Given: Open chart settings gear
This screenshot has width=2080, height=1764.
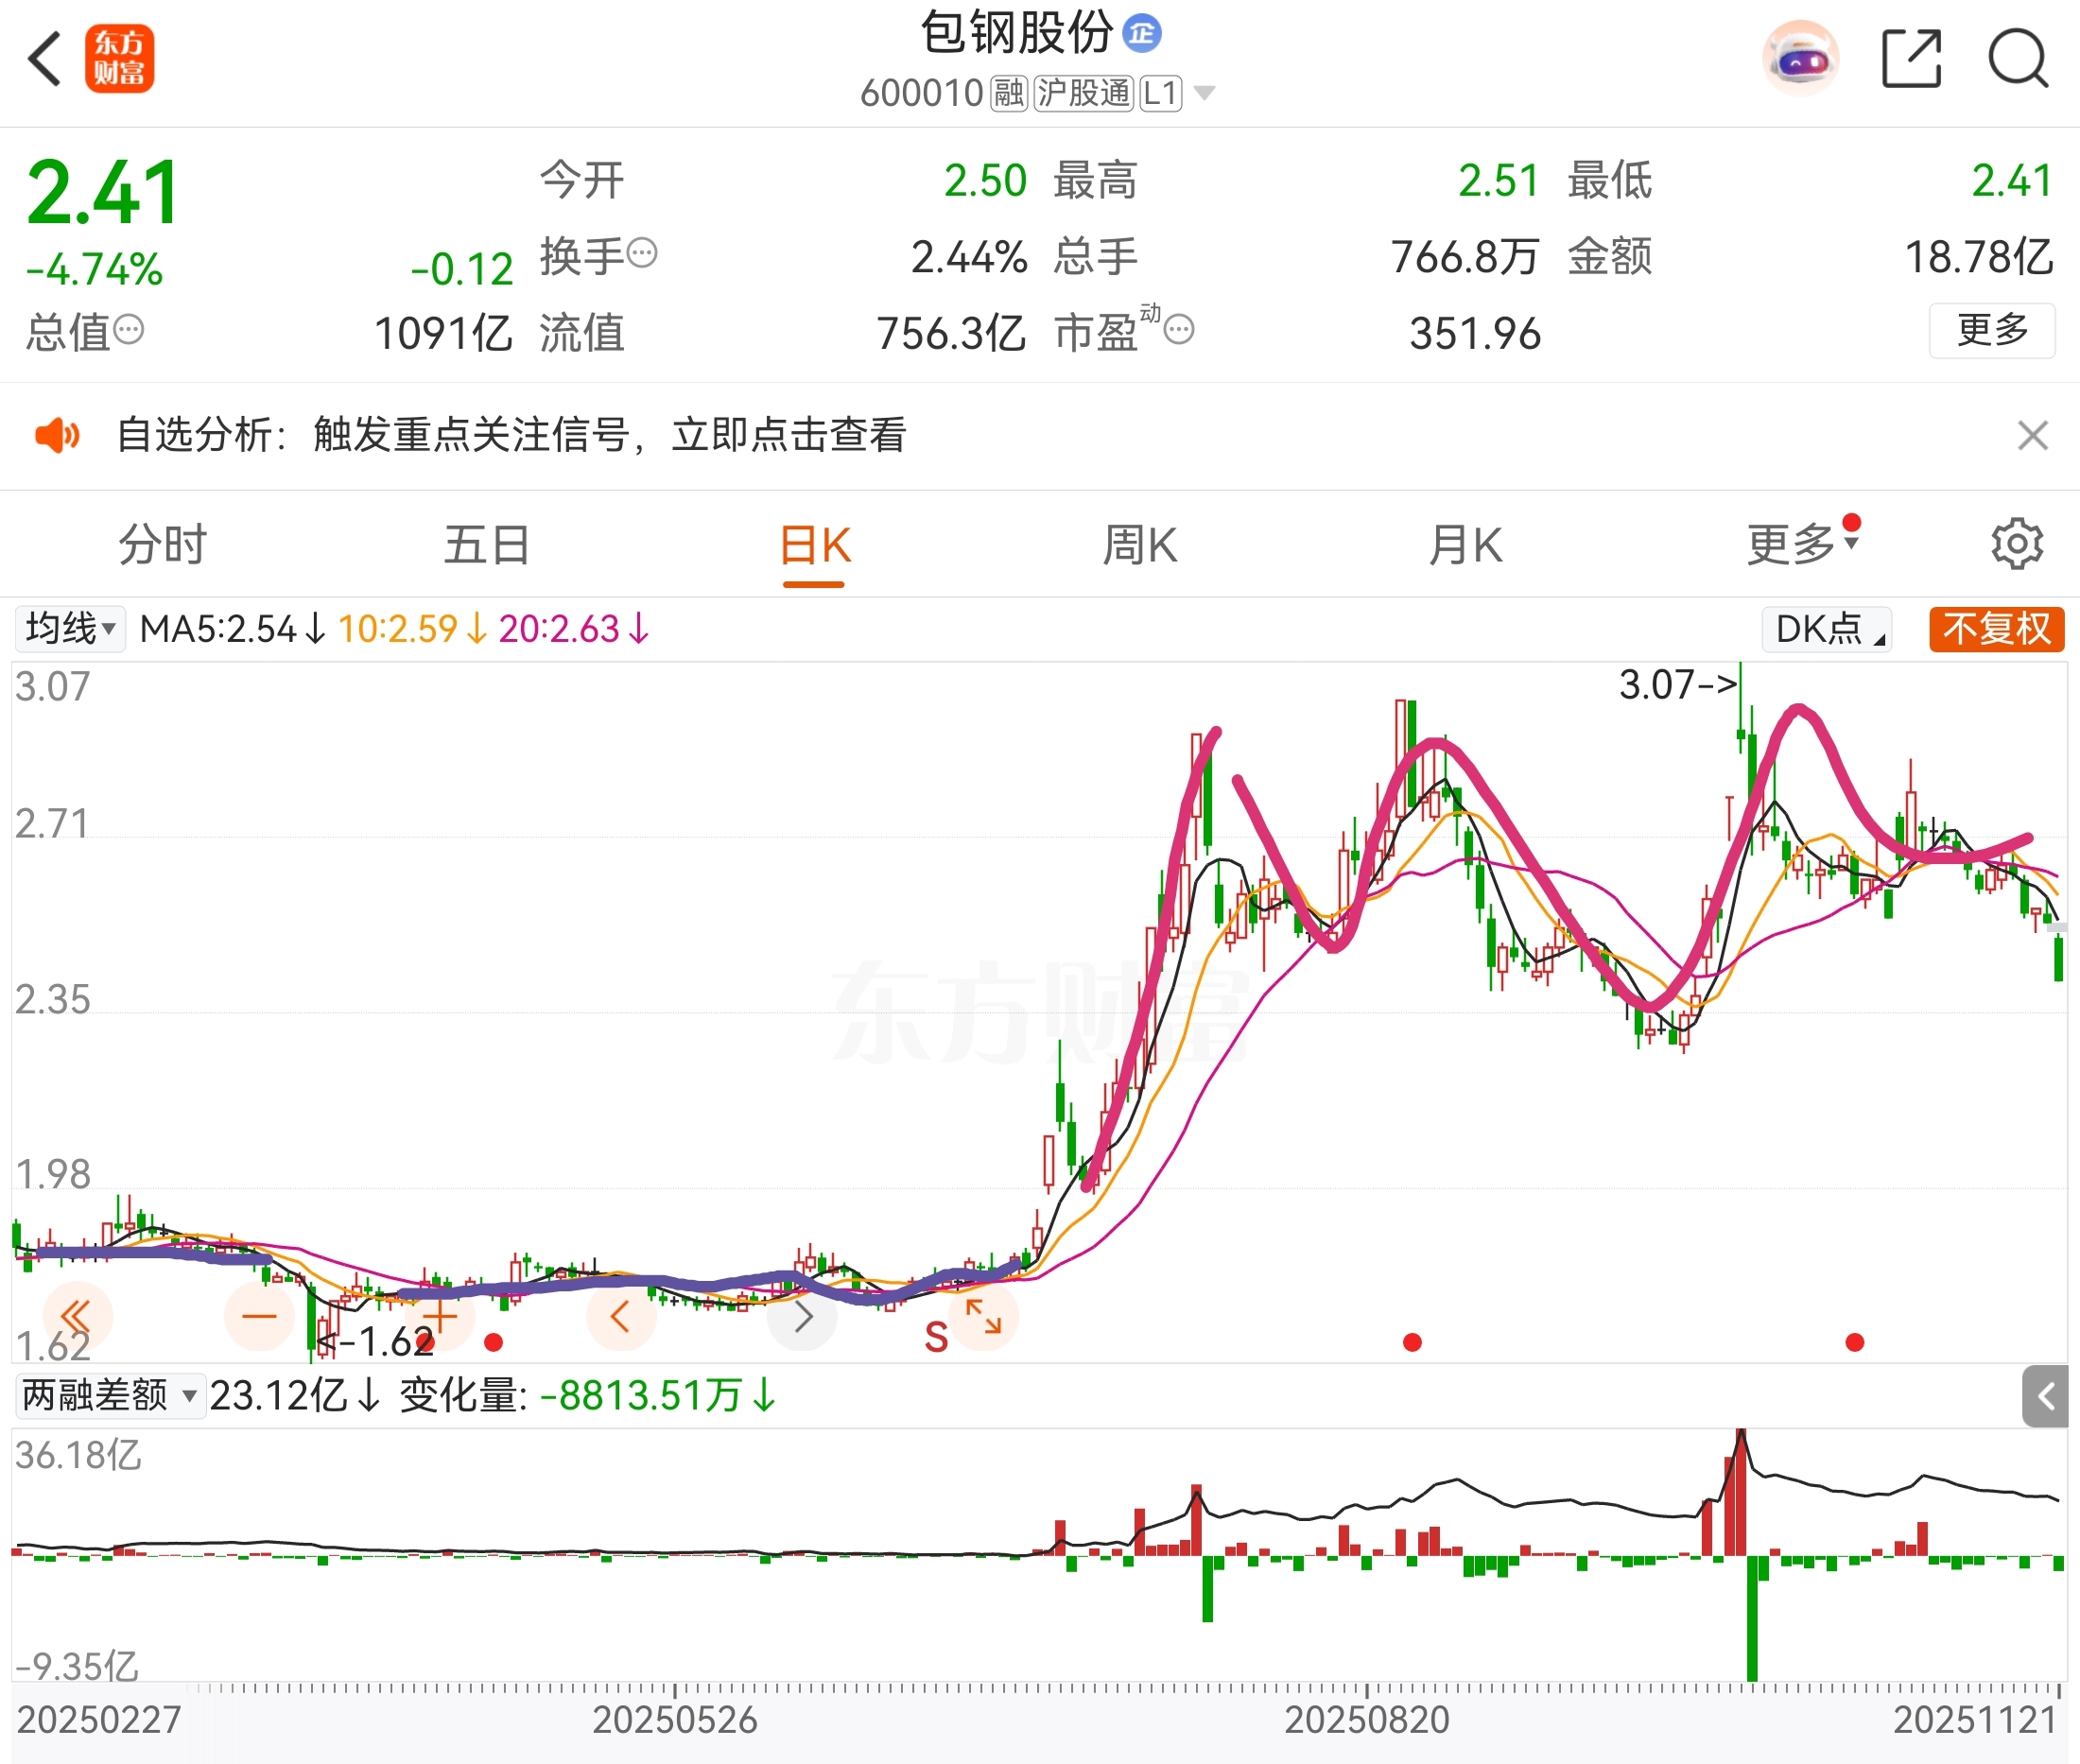Looking at the screenshot, I should (2016, 544).
